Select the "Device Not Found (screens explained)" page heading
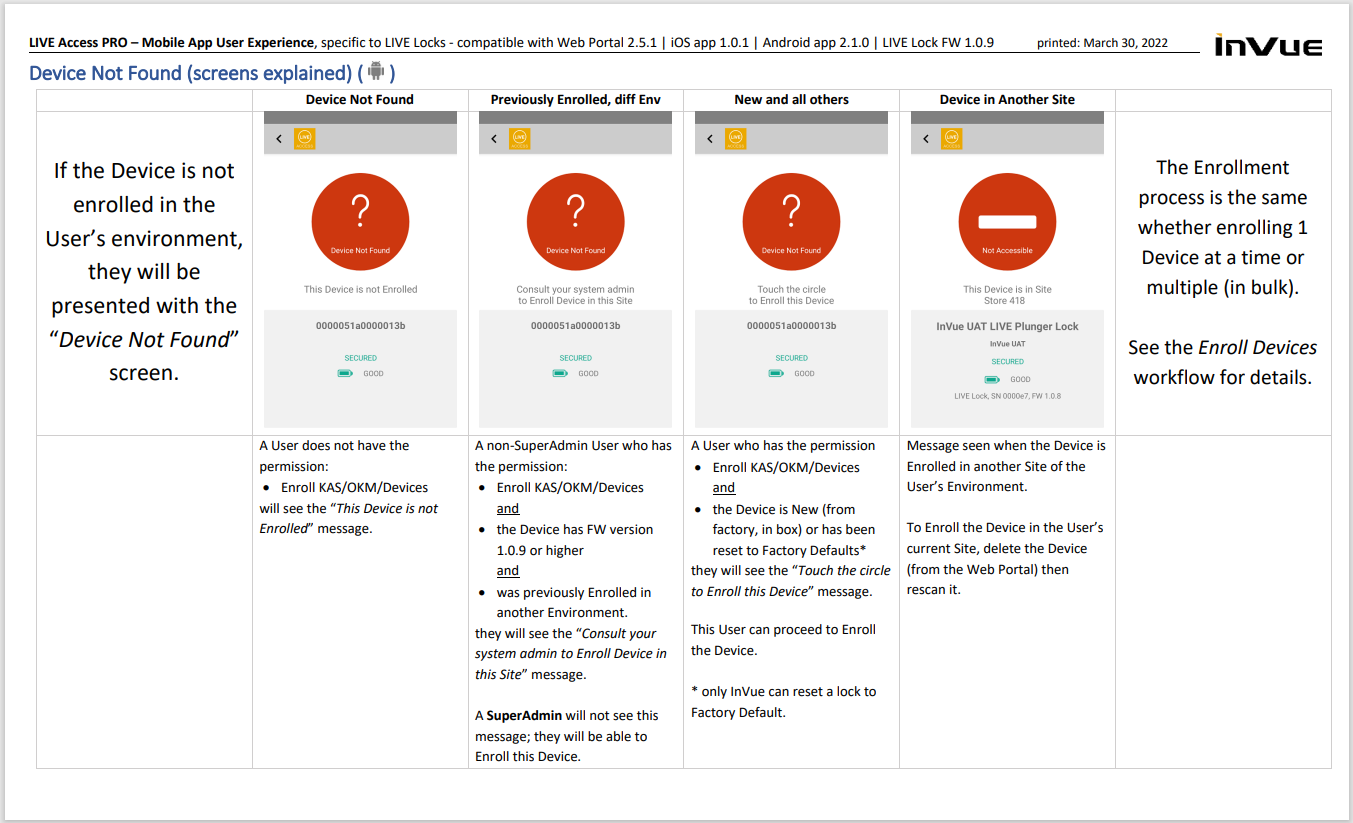Screen dimensions: 1353x823 tap(212, 73)
